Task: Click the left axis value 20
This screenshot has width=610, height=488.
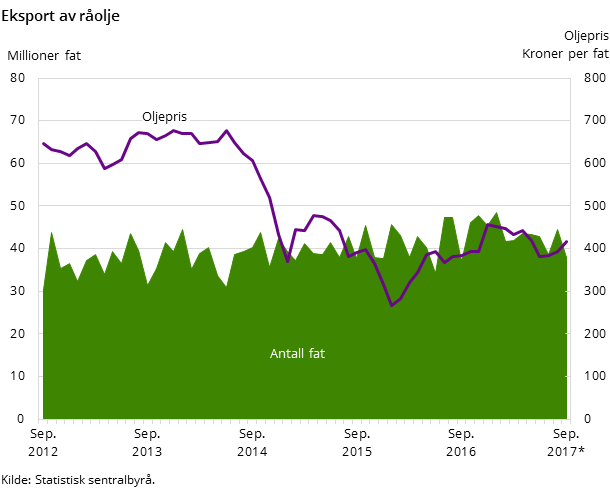Action: point(18,334)
